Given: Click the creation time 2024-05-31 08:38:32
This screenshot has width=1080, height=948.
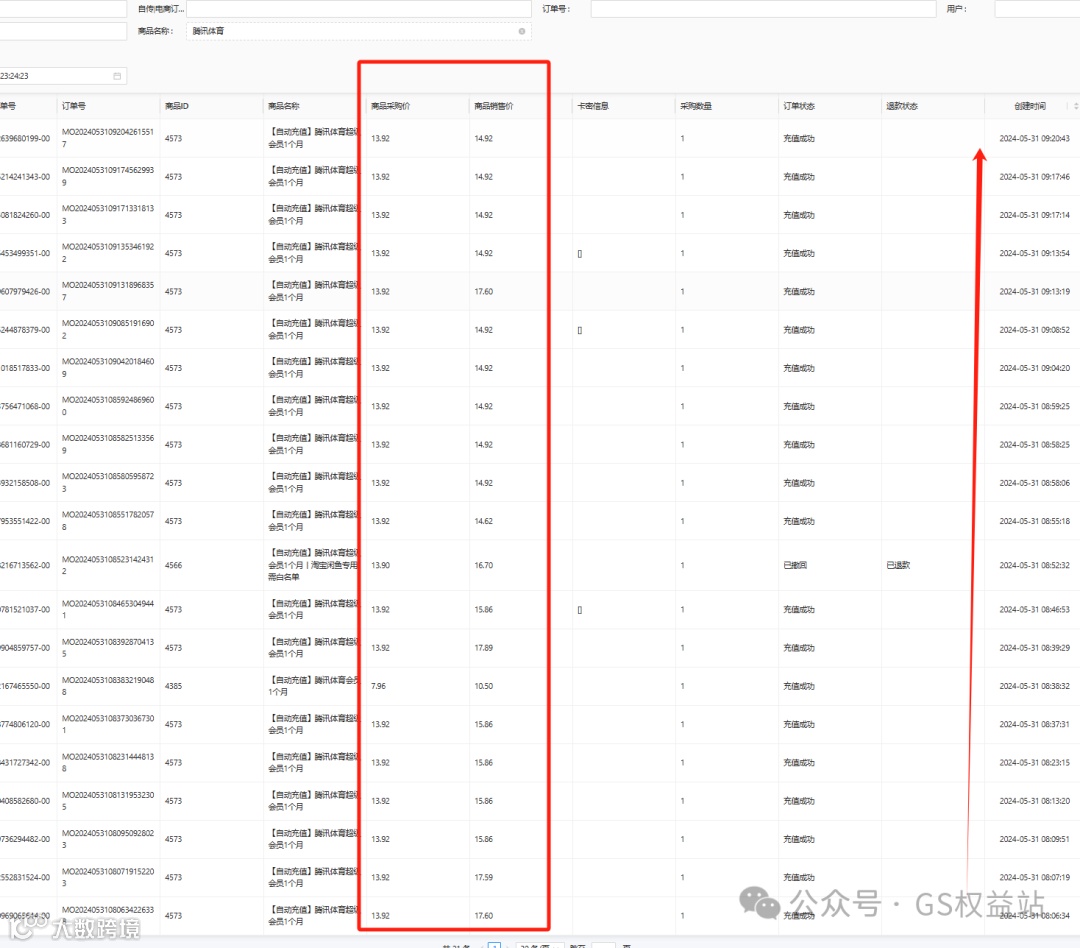Looking at the screenshot, I should [x=1035, y=686].
